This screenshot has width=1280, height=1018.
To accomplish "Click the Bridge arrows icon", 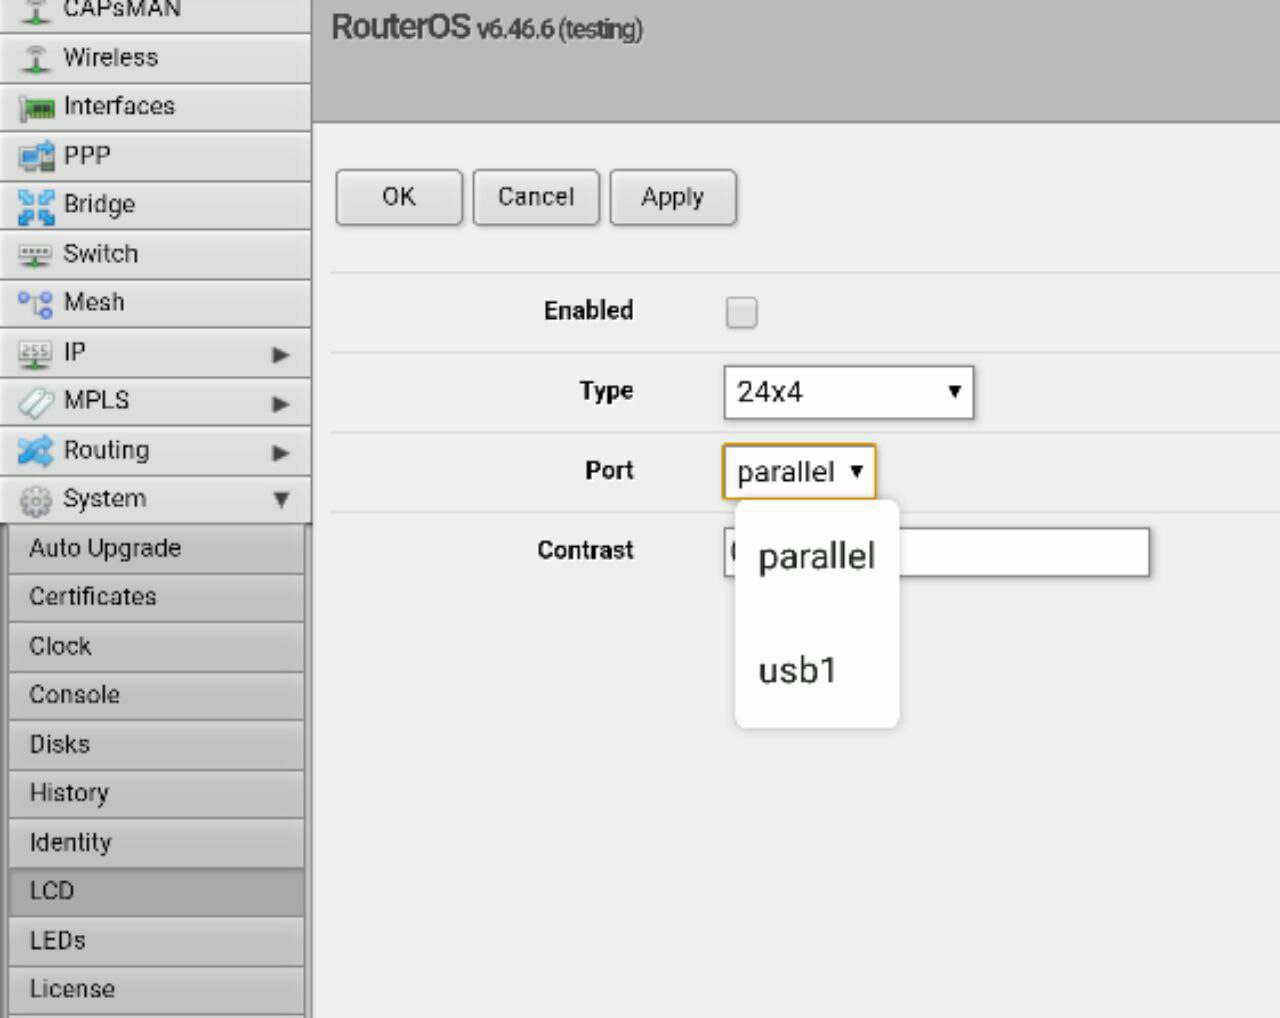I will point(36,206).
